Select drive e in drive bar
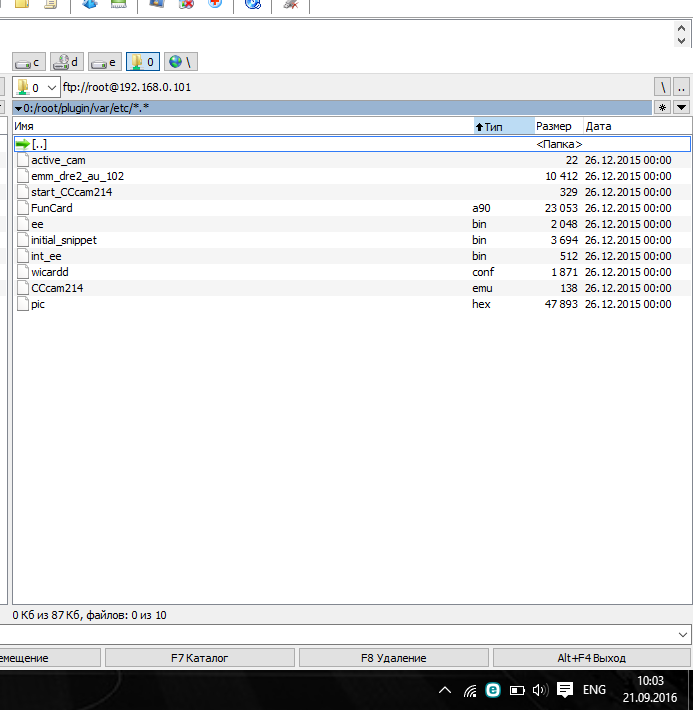The width and height of the screenshot is (693, 710). [105, 62]
